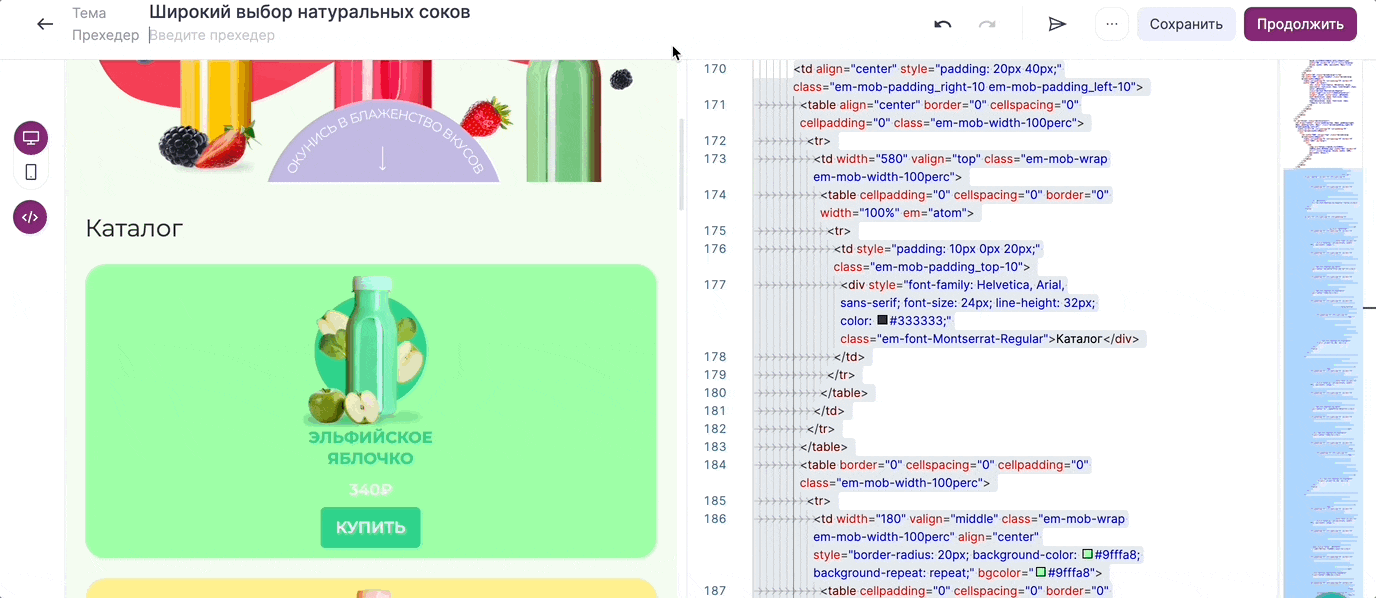Open the three-dots more options menu
Image resolution: width=1376 pixels, height=598 pixels.
[x=1112, y=24]
